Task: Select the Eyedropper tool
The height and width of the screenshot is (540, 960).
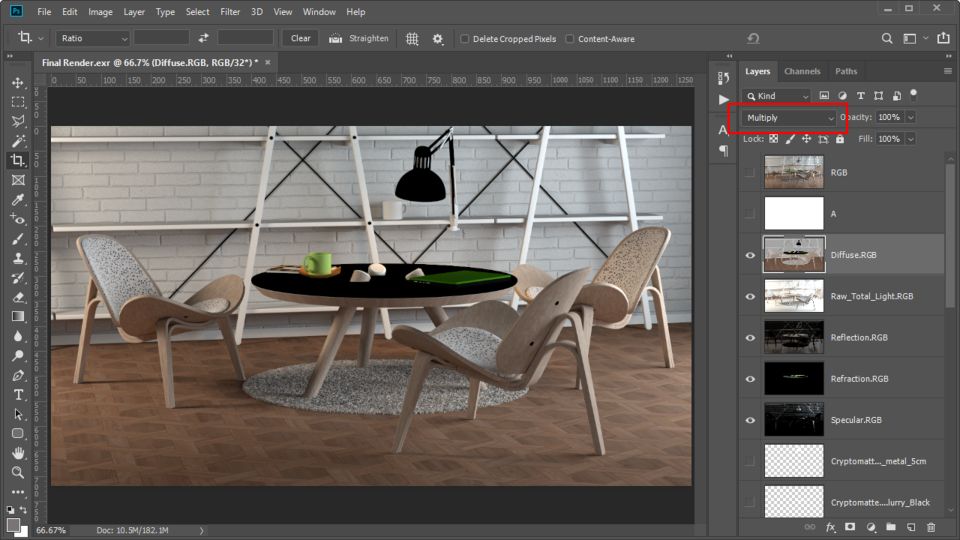Action: click(x=18, y=199)
